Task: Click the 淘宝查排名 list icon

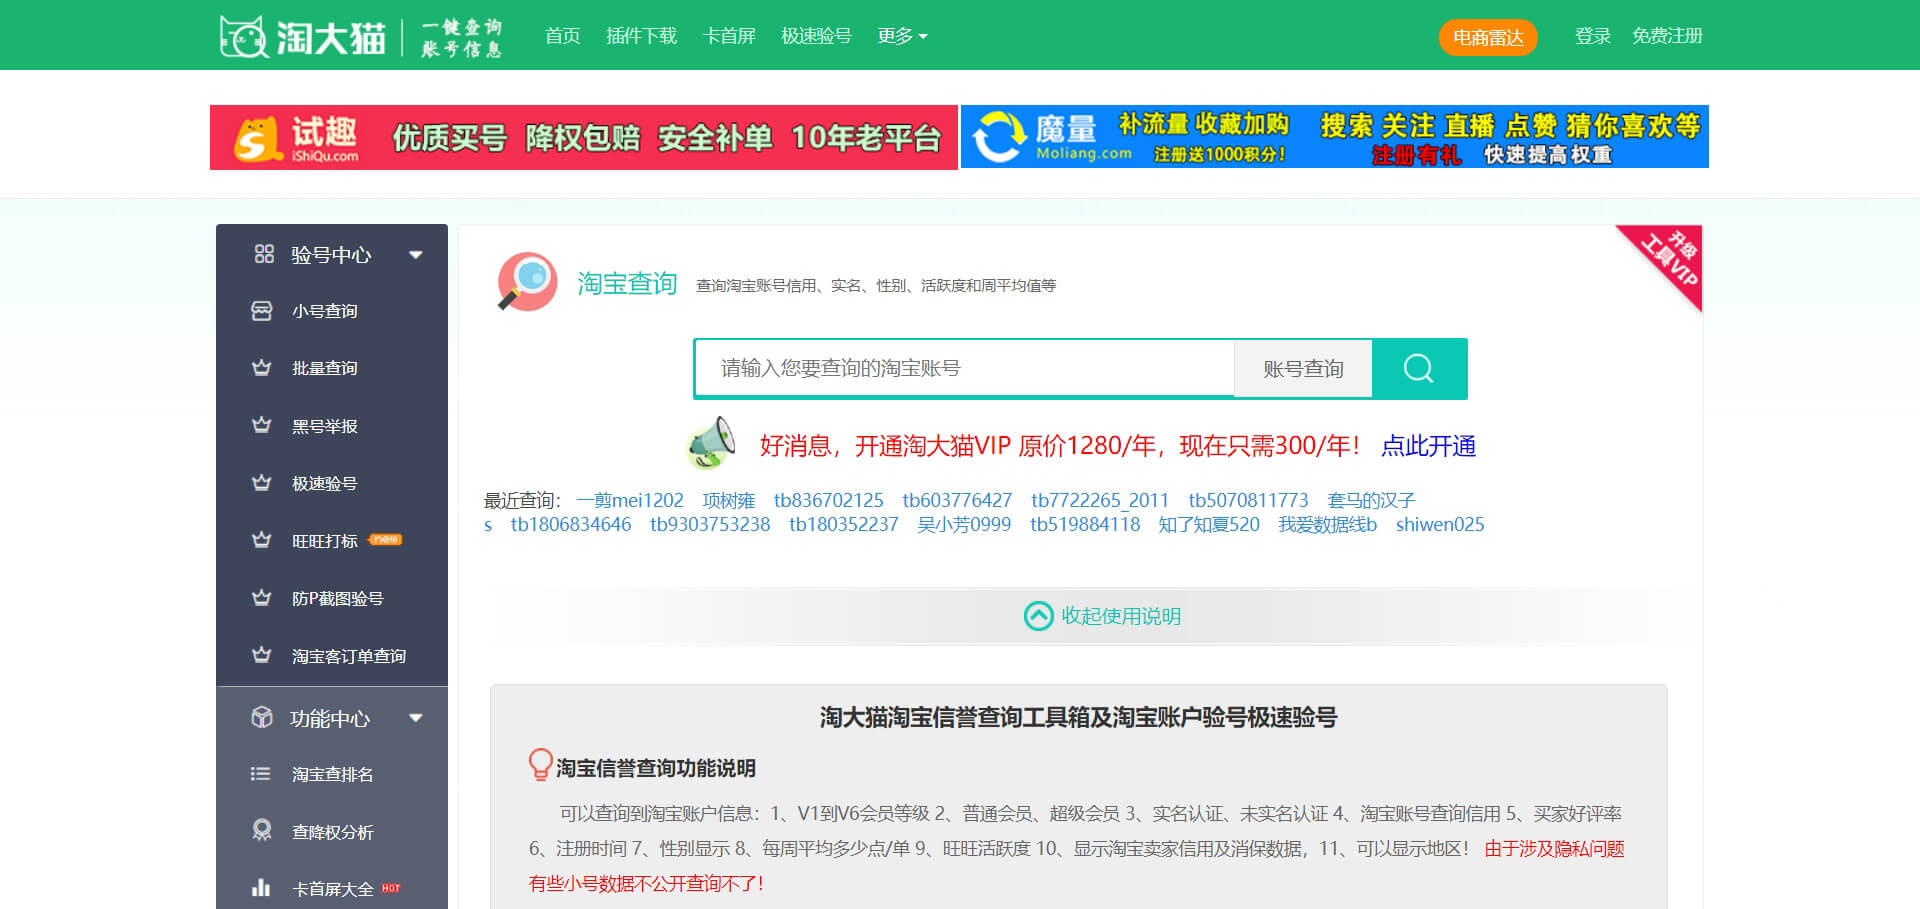Action: (x=261, y=774)
